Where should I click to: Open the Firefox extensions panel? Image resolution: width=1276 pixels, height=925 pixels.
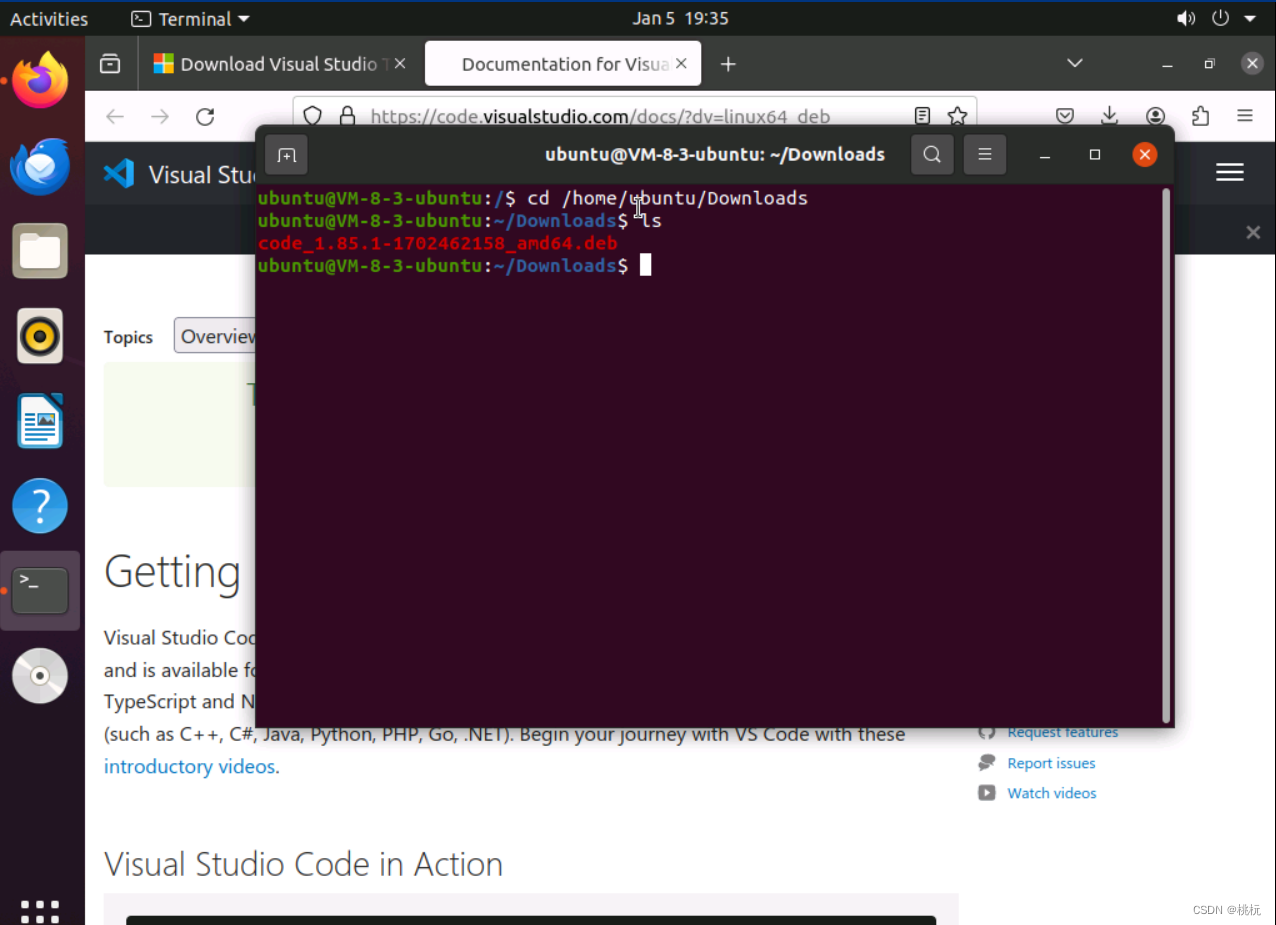[x=1200, y=116]
